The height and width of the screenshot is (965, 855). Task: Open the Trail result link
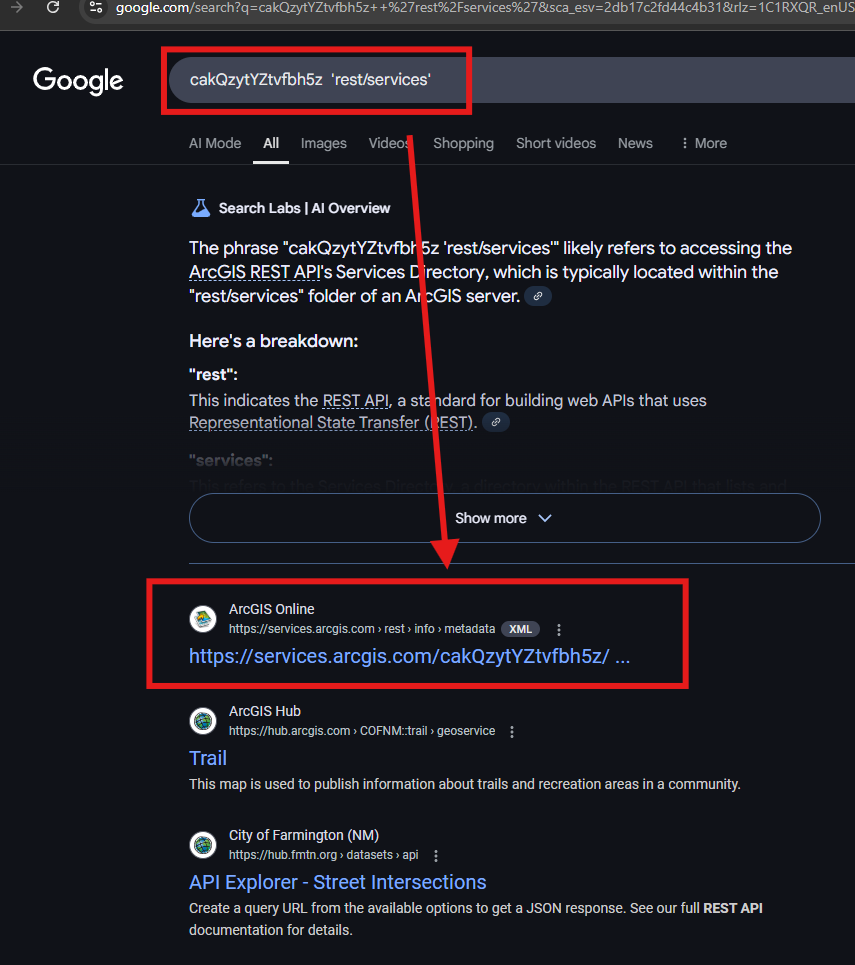207,758
